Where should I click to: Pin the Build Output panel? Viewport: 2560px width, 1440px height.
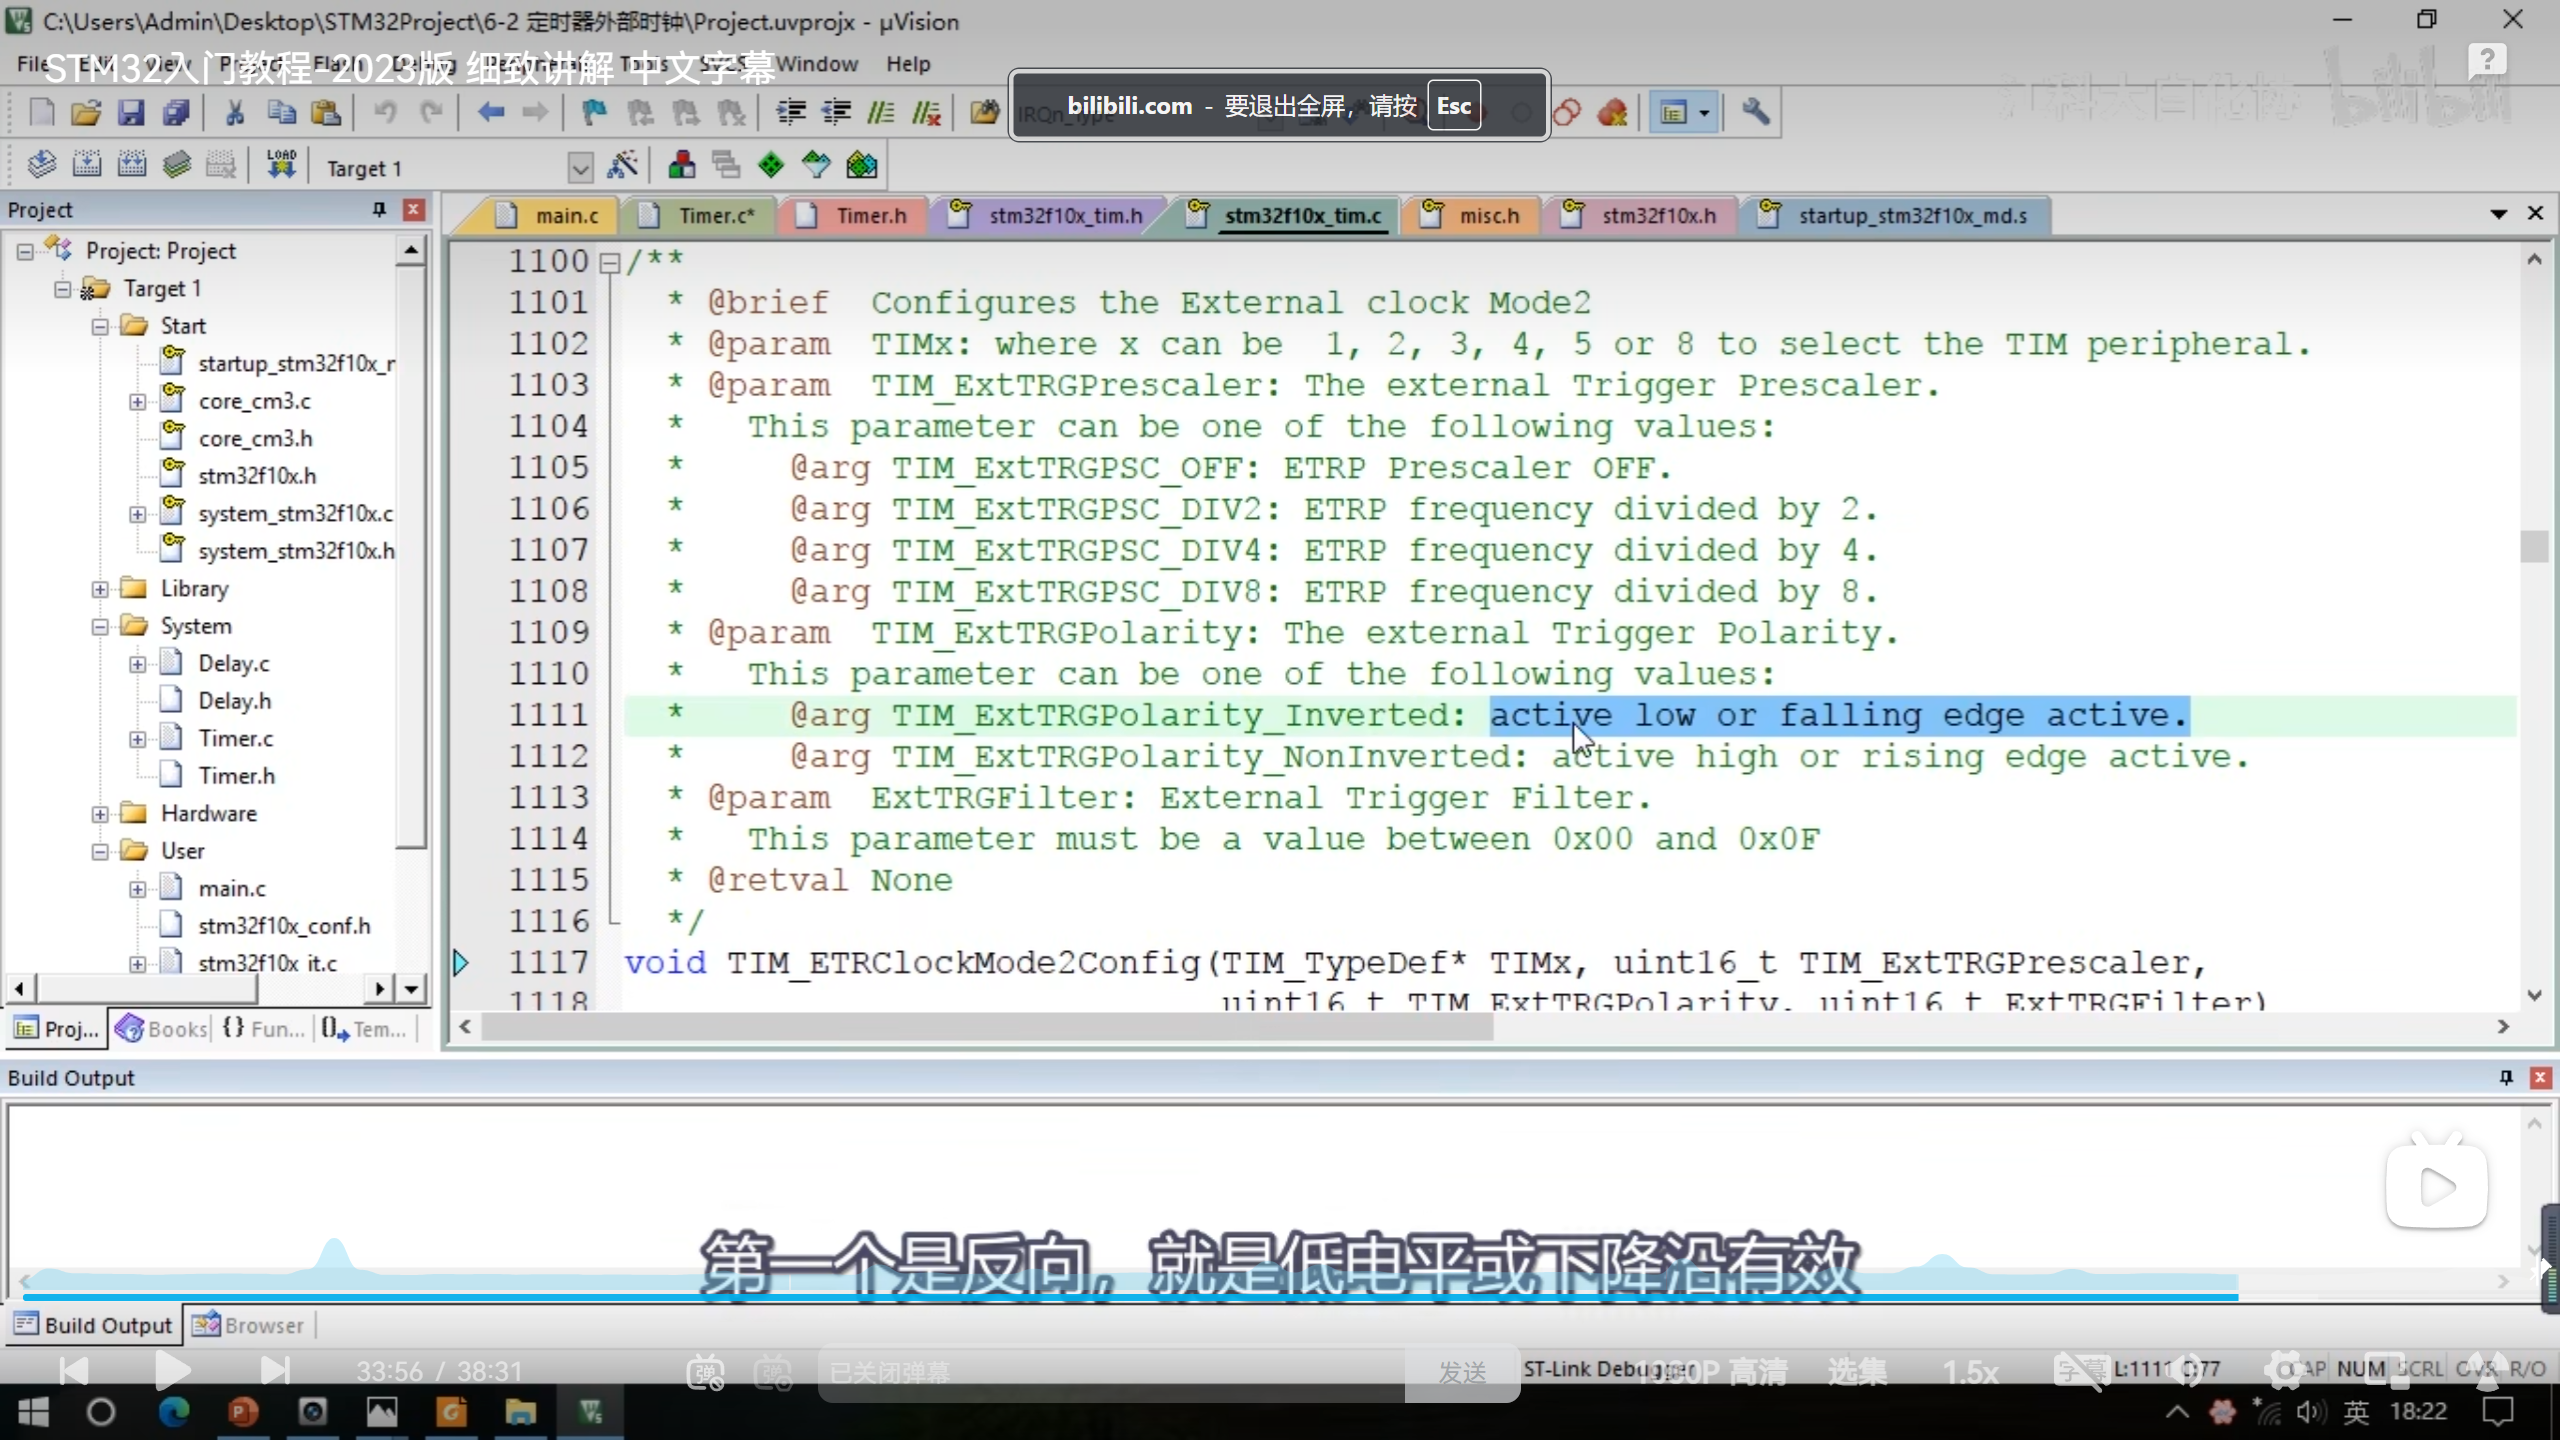pos(2506,1077)
